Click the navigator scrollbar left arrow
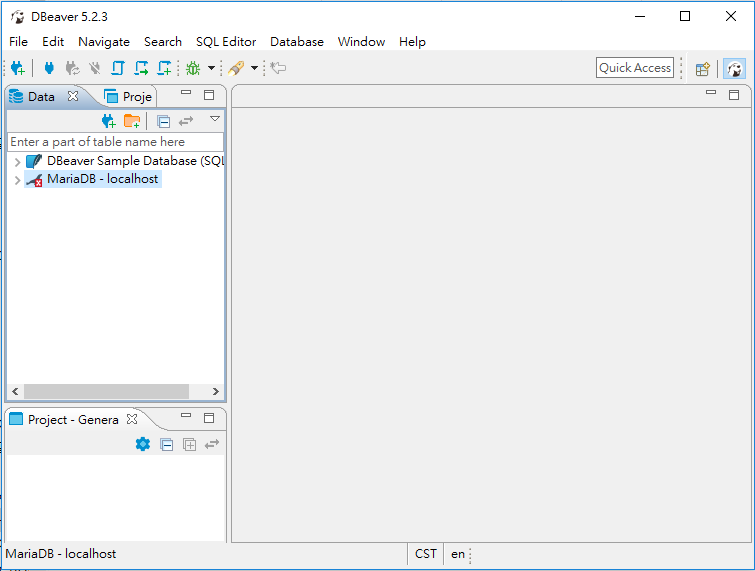This screenshot has width=755, height=571. coord(15,391)
